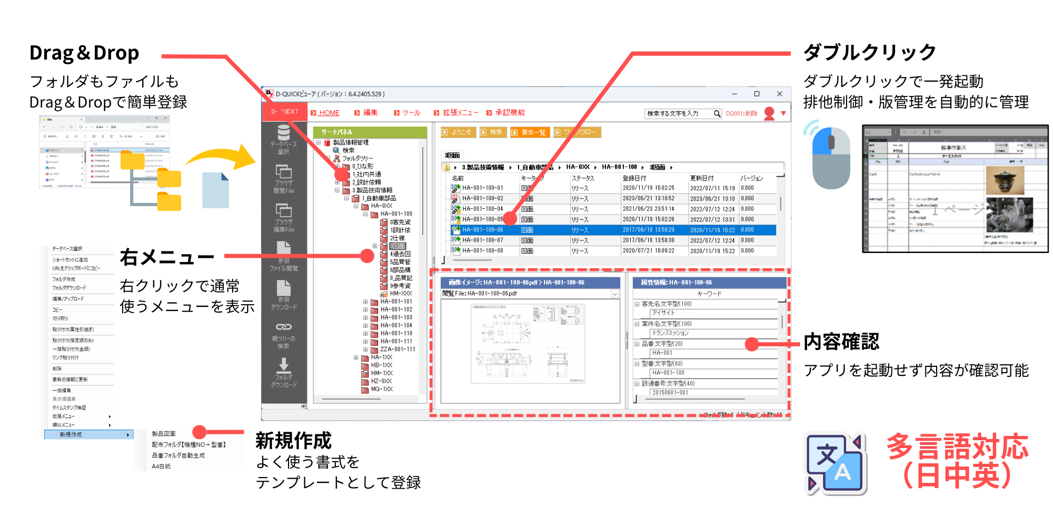The image size is (1053, 515).
Task: Select file row HA-001-100-07
Action: pos(482,240)
